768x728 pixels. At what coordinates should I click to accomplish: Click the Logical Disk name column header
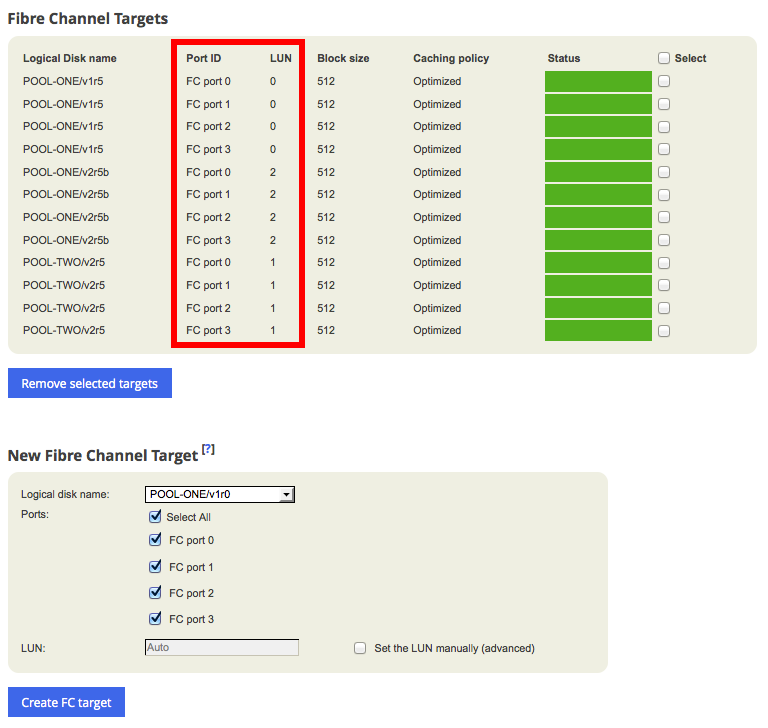point(70,58)
